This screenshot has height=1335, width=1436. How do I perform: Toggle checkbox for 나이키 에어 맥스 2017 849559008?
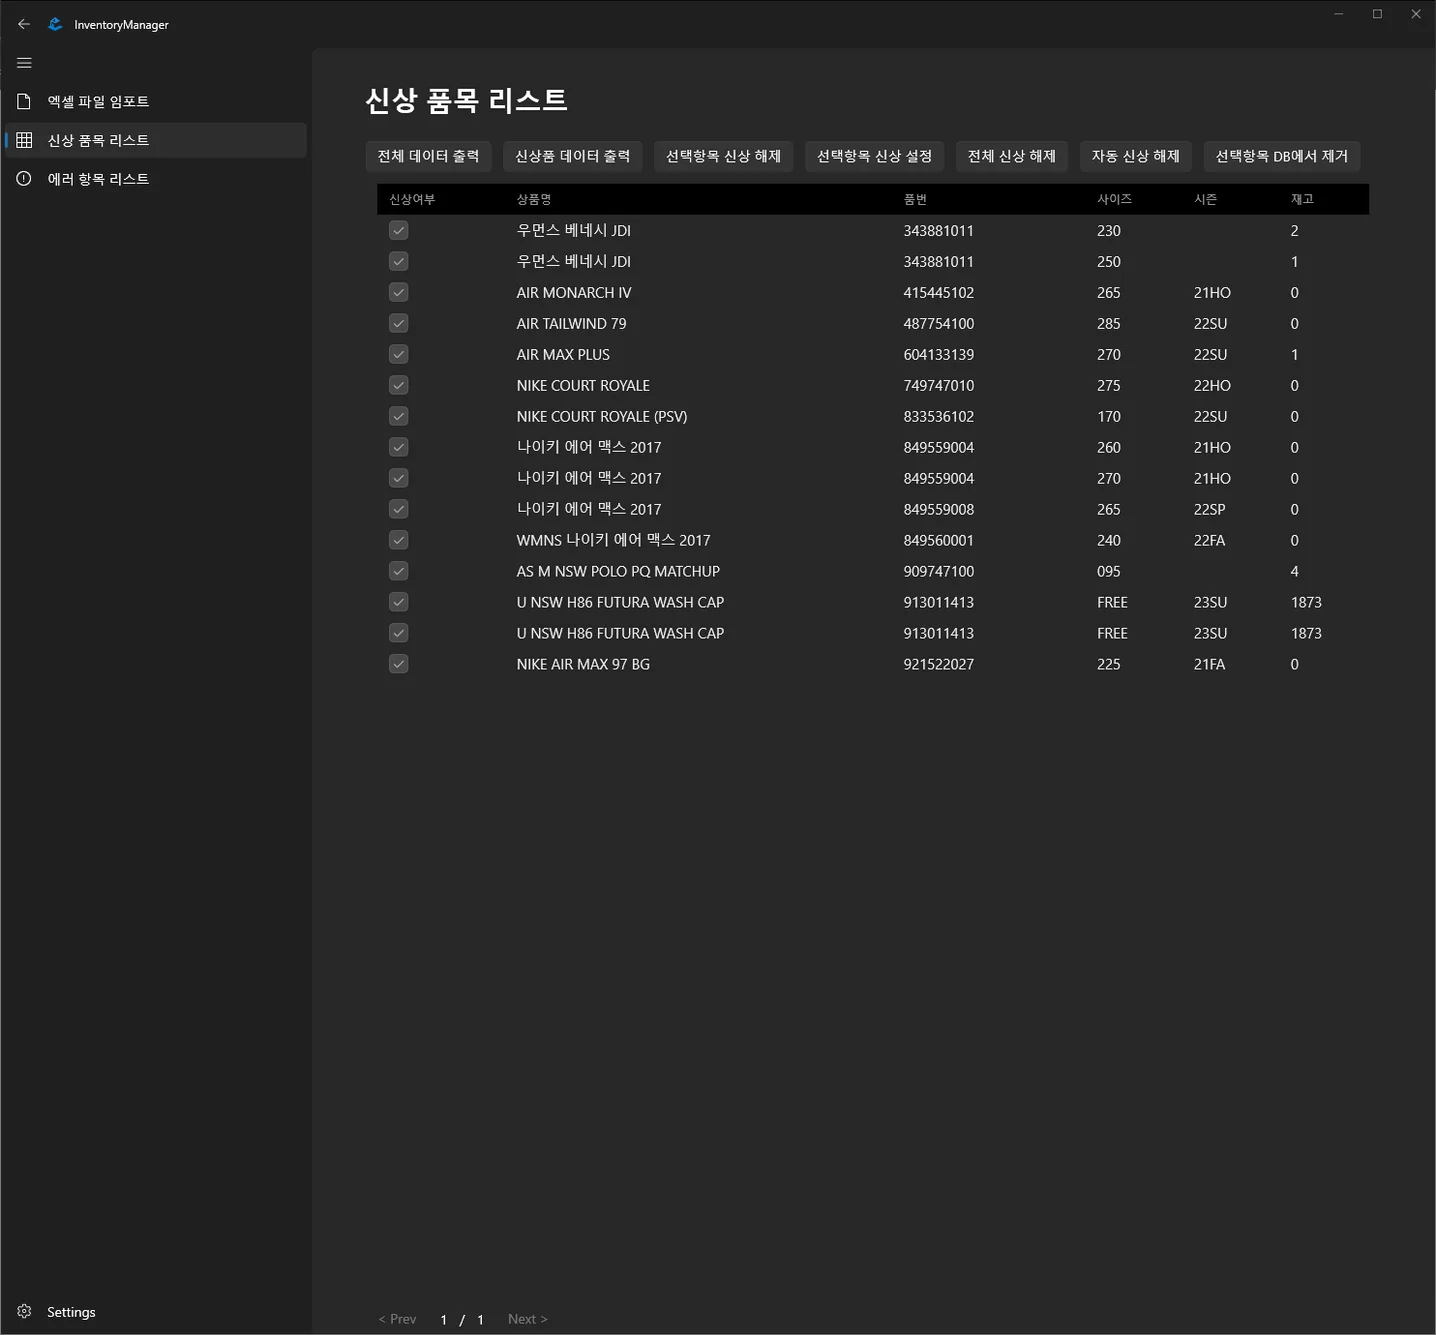(x=398, y=509)
